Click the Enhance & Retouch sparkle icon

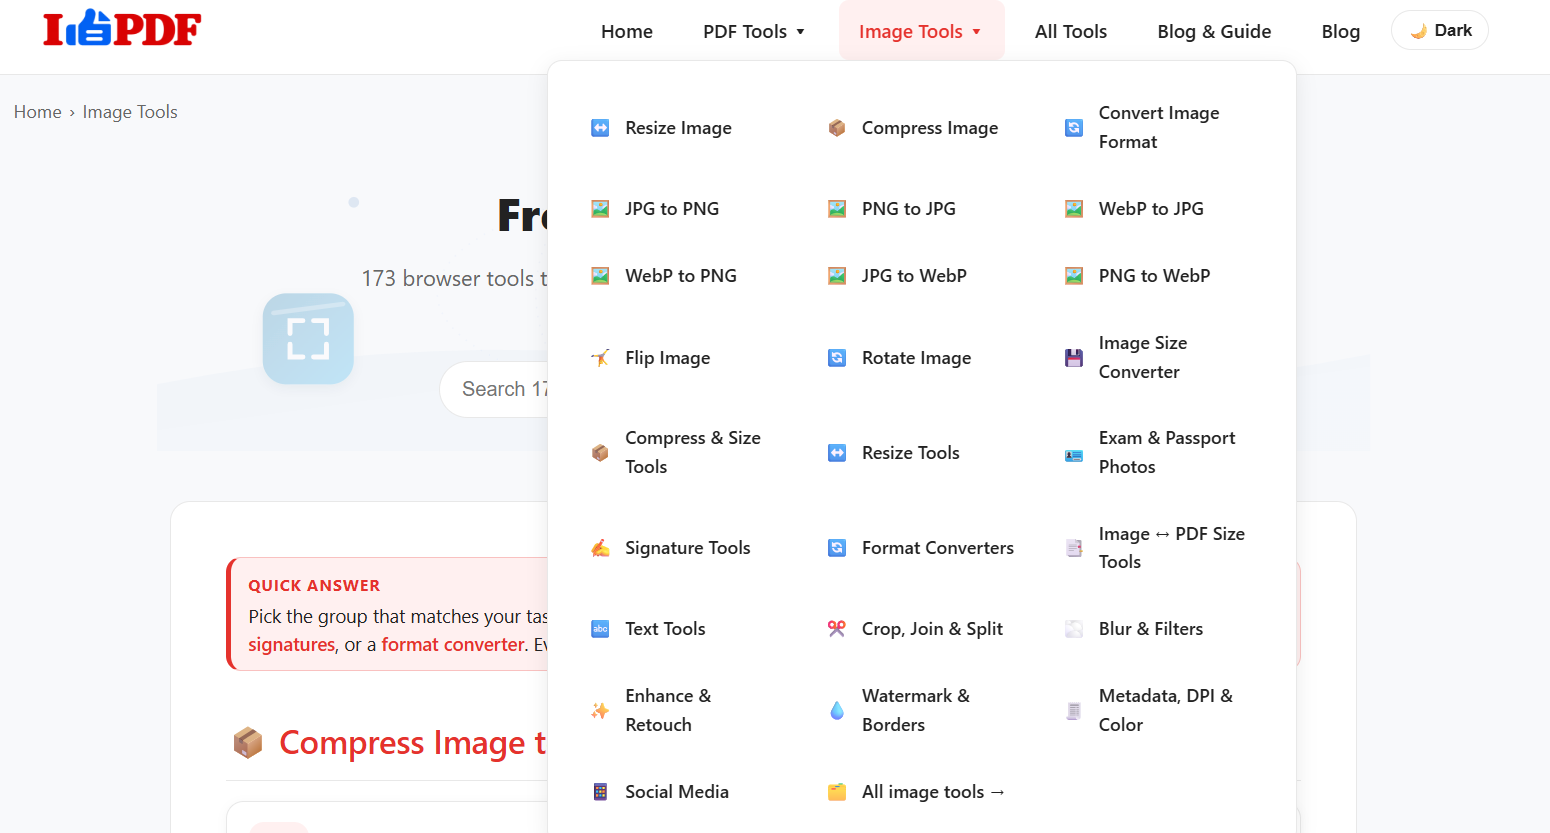click(600, 711)
